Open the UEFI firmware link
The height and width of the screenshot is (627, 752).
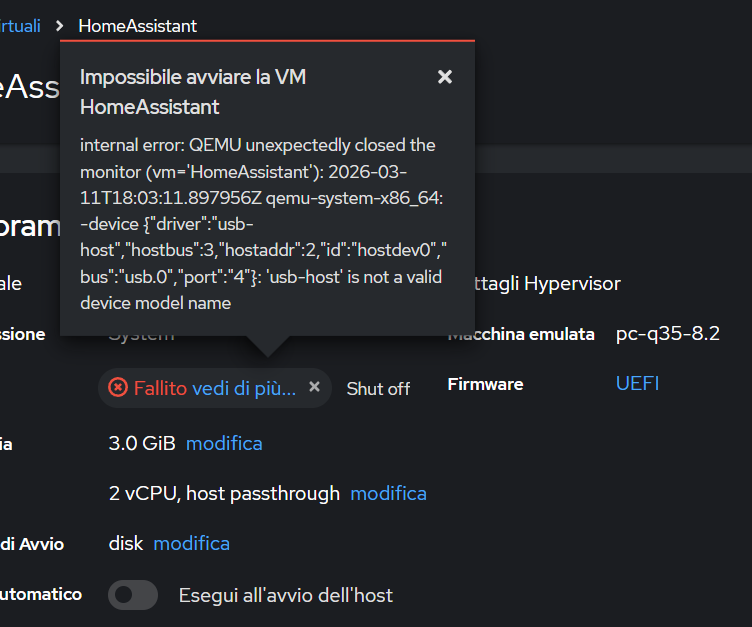(637, 384)
